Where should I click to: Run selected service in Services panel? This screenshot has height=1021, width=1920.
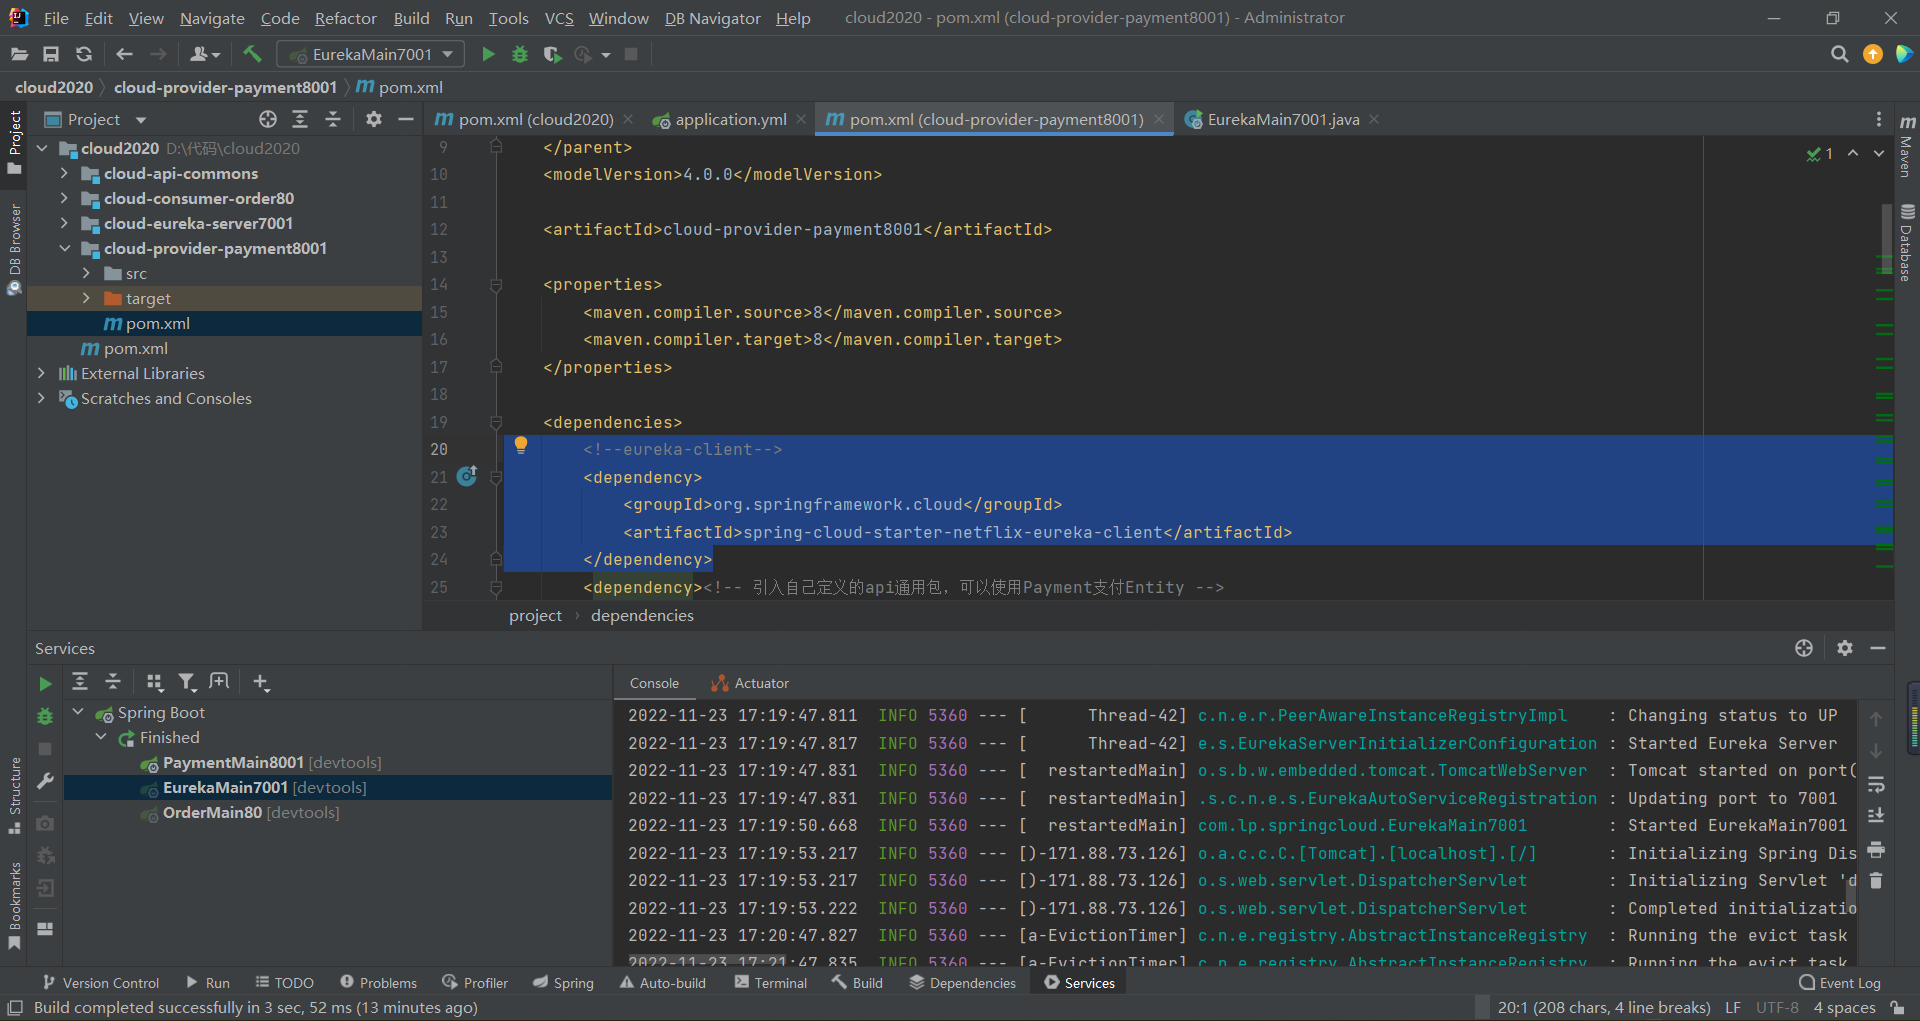45,684
